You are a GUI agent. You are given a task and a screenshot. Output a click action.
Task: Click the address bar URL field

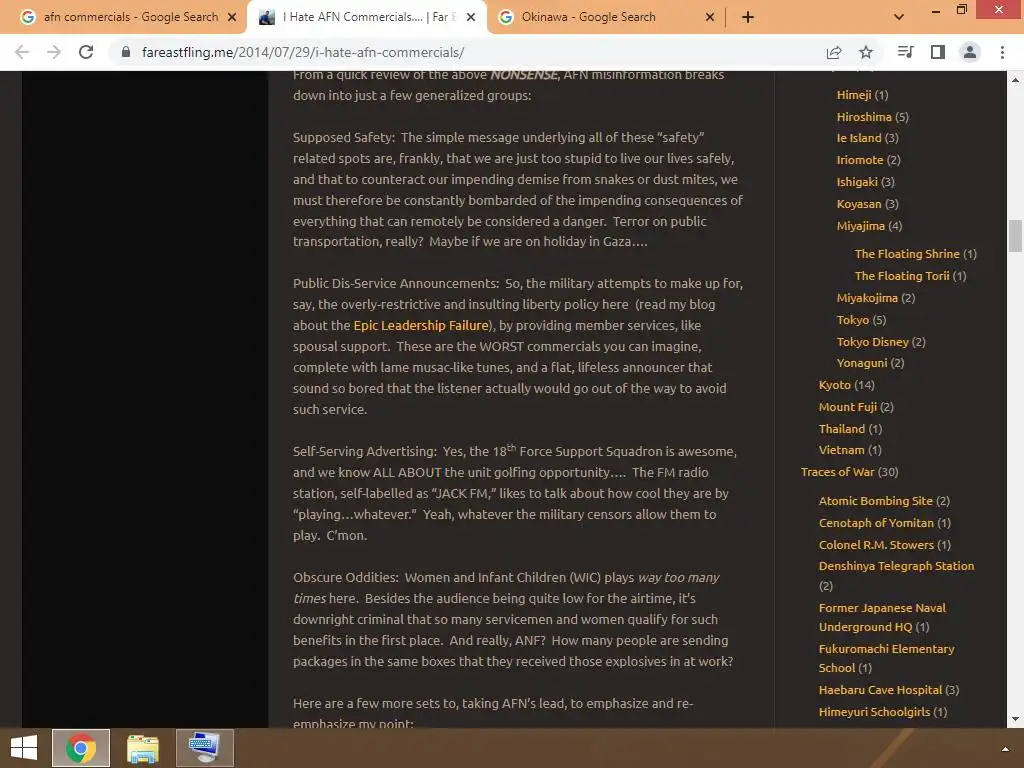tap(477, 52)
